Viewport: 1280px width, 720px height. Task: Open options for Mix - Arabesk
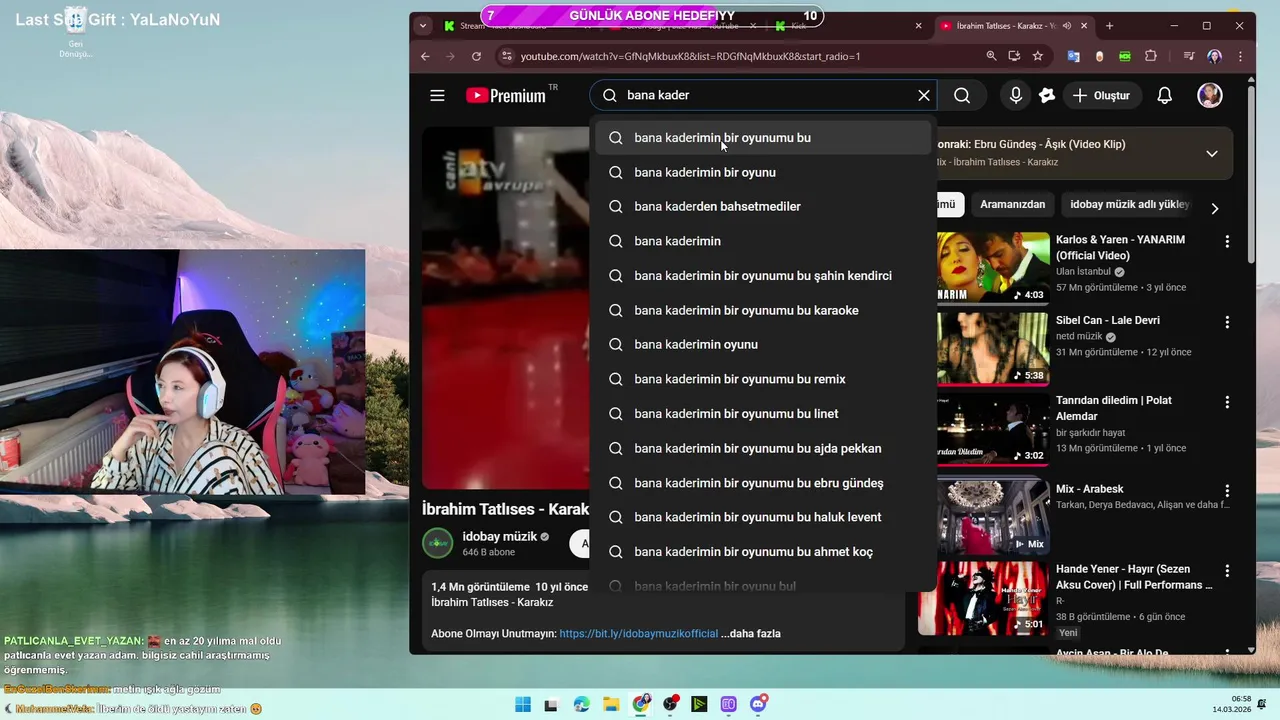1227,491
